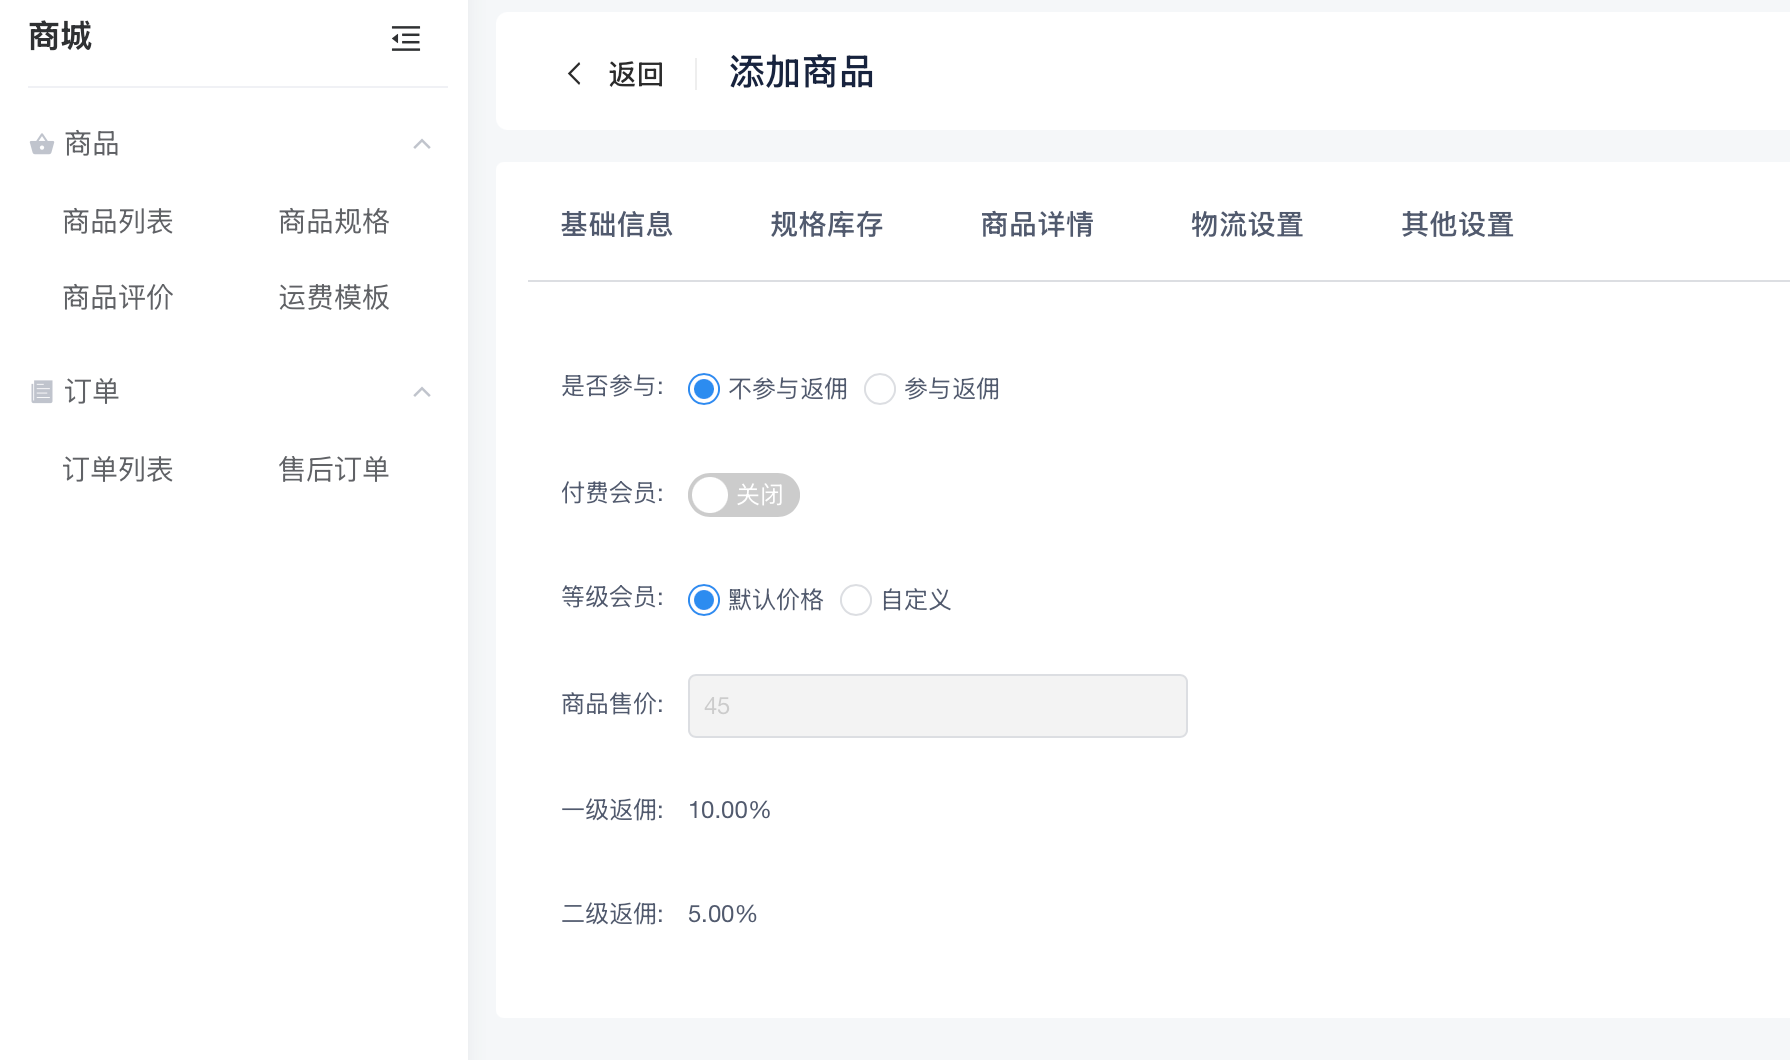Click the shopping basket icon beside 商品
Screen dimensions: 1790x1060
[42, 145]
